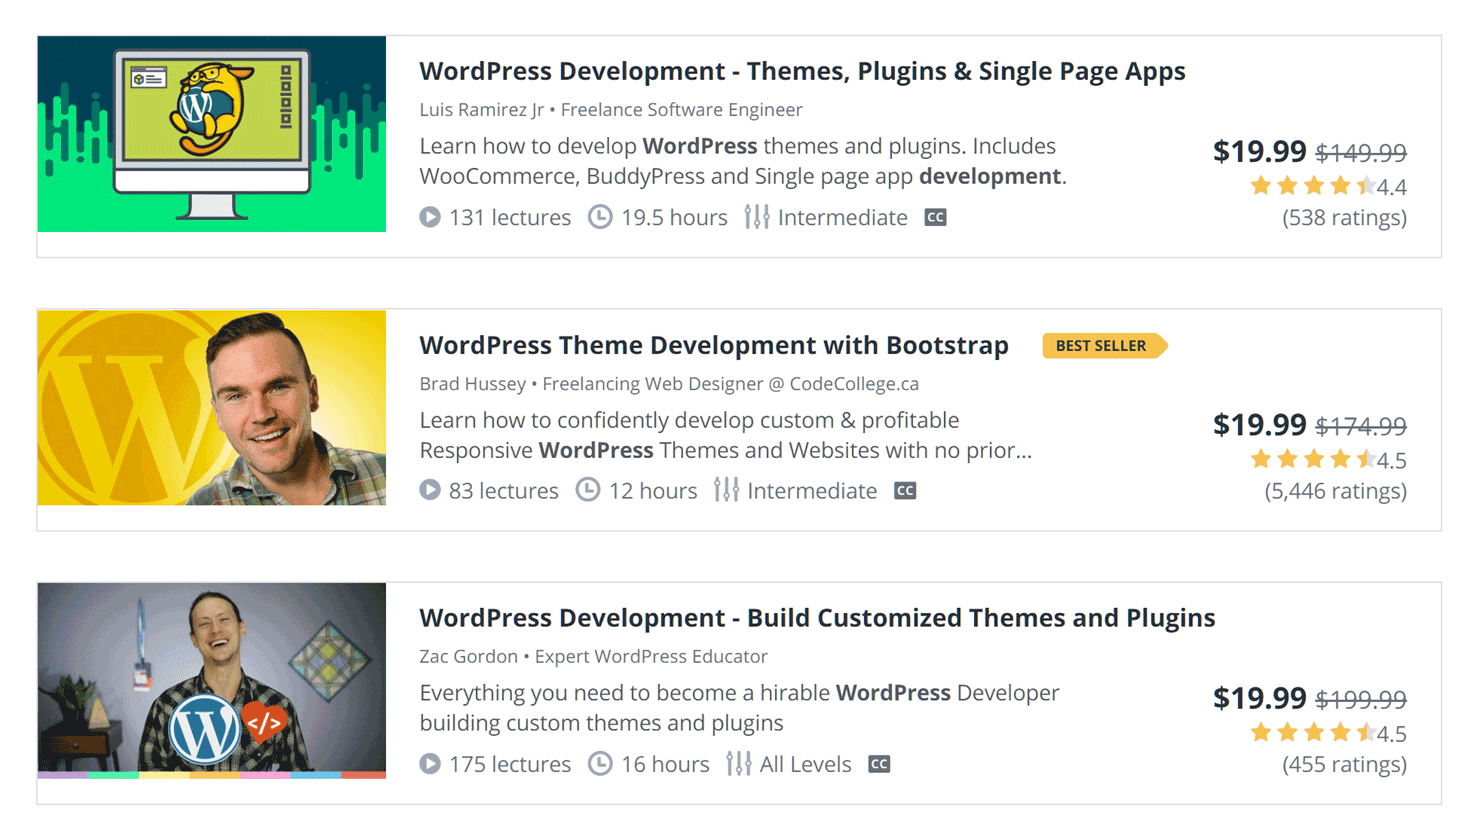Open WordPress Theme Development with Bootstrap title
The height and width of the screenshot is (839, 1480).
[714, 345]
